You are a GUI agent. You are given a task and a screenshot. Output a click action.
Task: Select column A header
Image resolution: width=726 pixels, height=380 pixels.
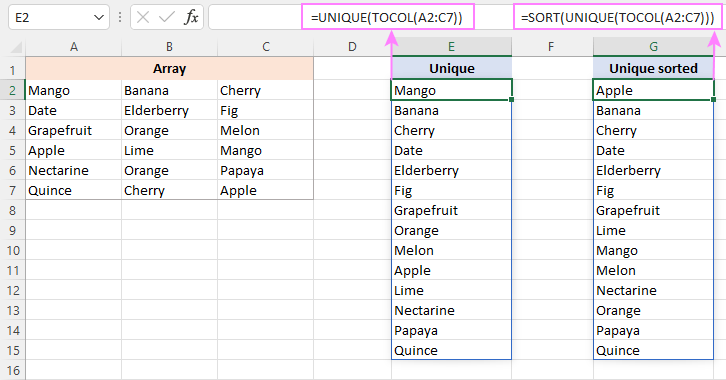tap(74, 47)
